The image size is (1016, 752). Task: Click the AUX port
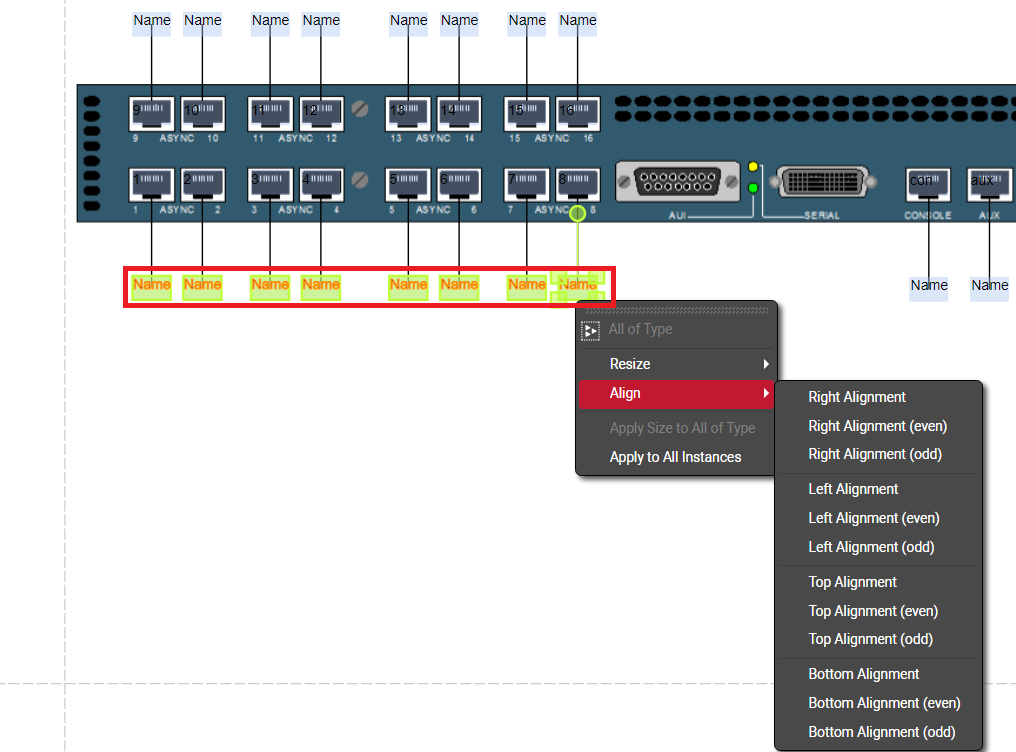989,185
